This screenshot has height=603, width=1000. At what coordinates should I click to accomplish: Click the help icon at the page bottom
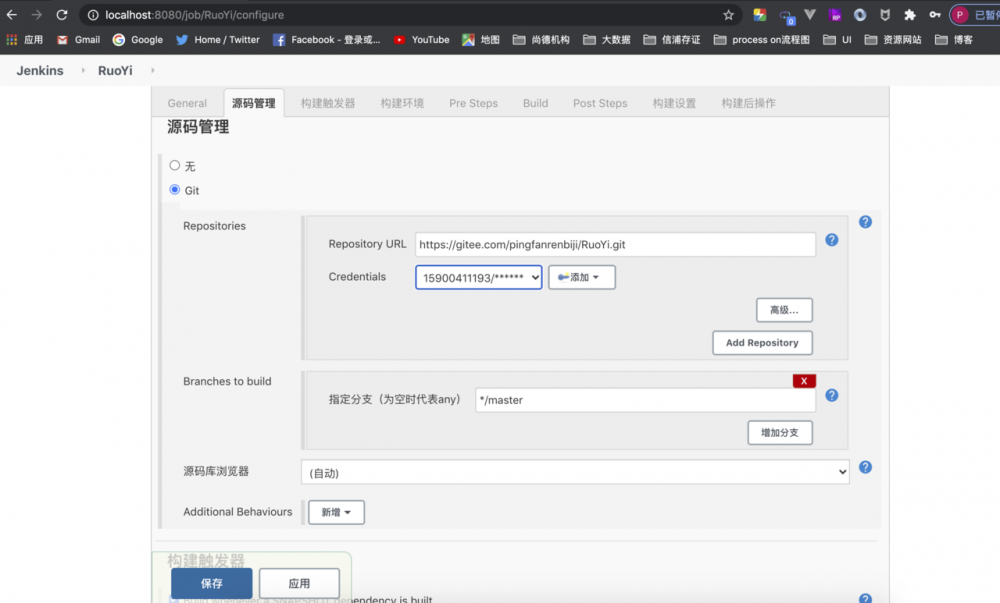pos(865,597)
